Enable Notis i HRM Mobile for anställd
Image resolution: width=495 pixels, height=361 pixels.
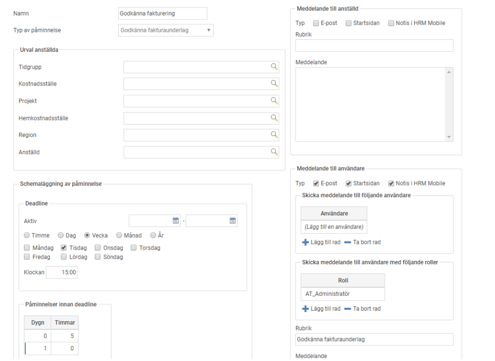click(x=391, y=23)
